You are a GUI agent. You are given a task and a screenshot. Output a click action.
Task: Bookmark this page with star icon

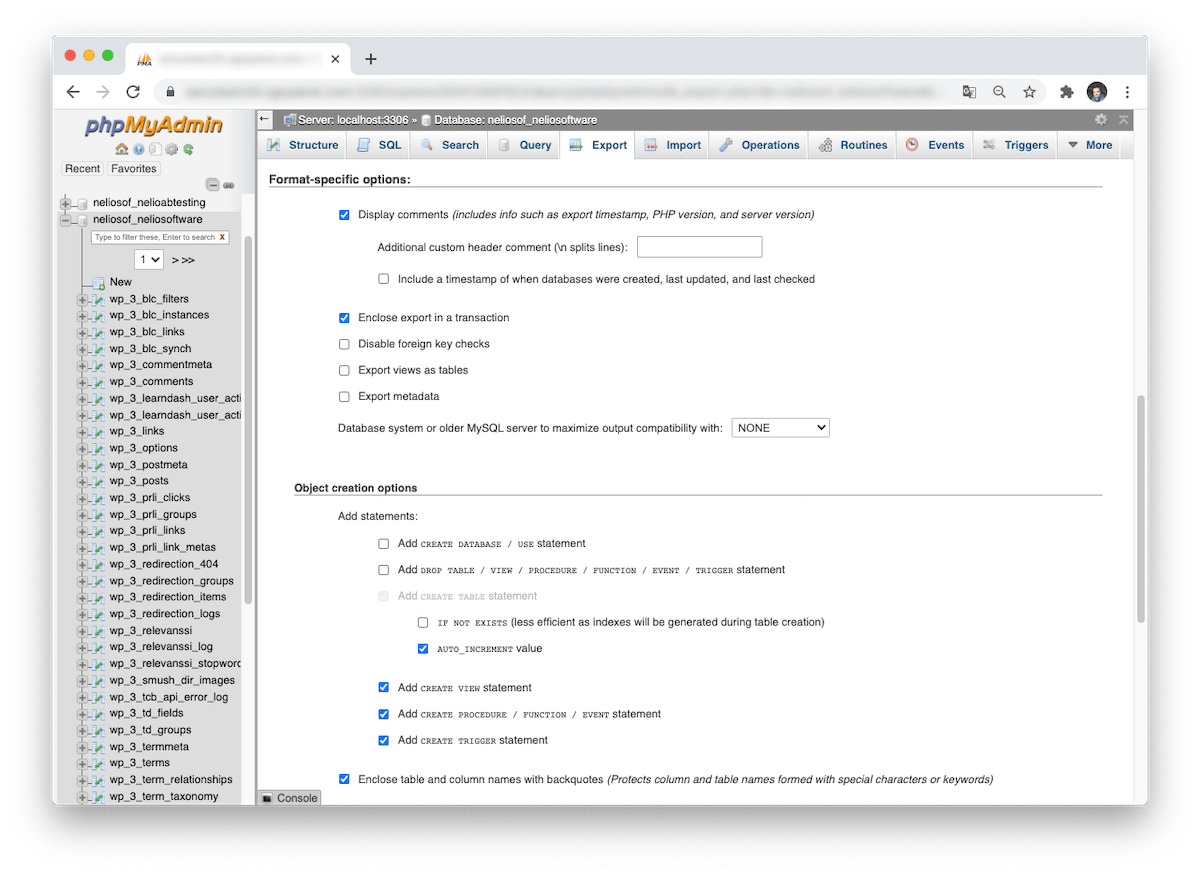pos(1029,92)
